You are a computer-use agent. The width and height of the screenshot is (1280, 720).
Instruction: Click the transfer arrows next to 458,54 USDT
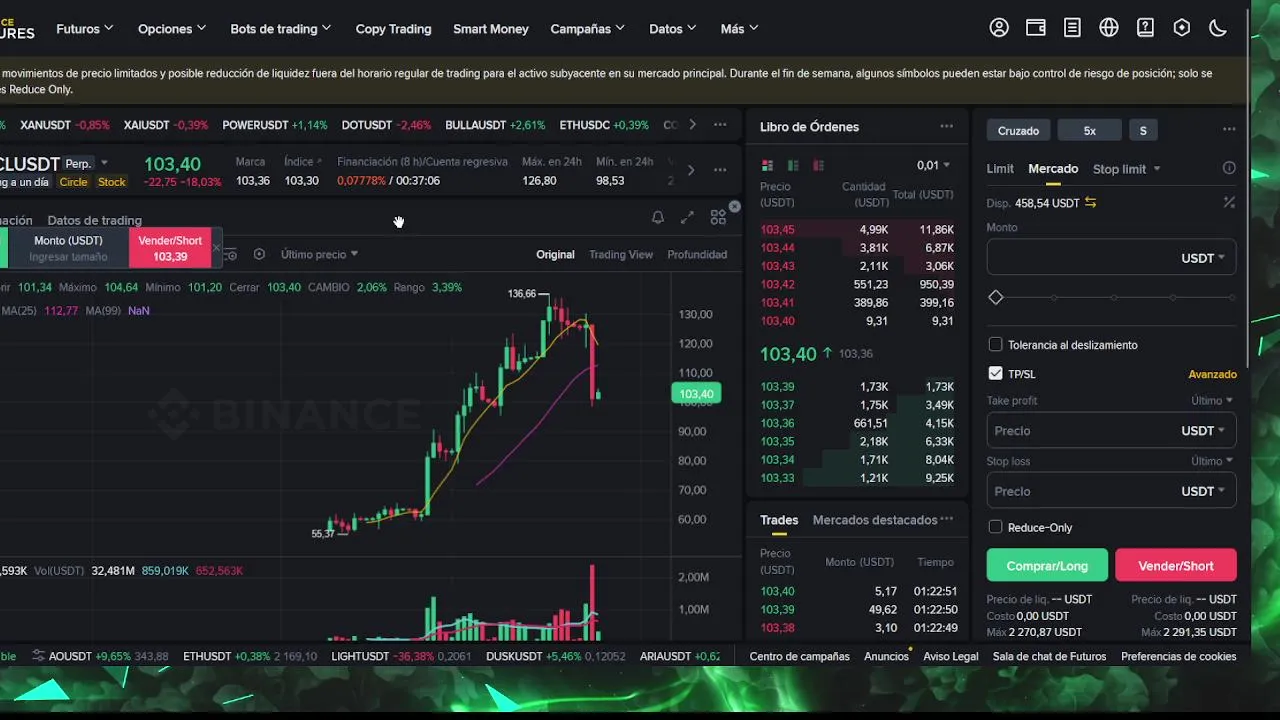click(1090, 202)
